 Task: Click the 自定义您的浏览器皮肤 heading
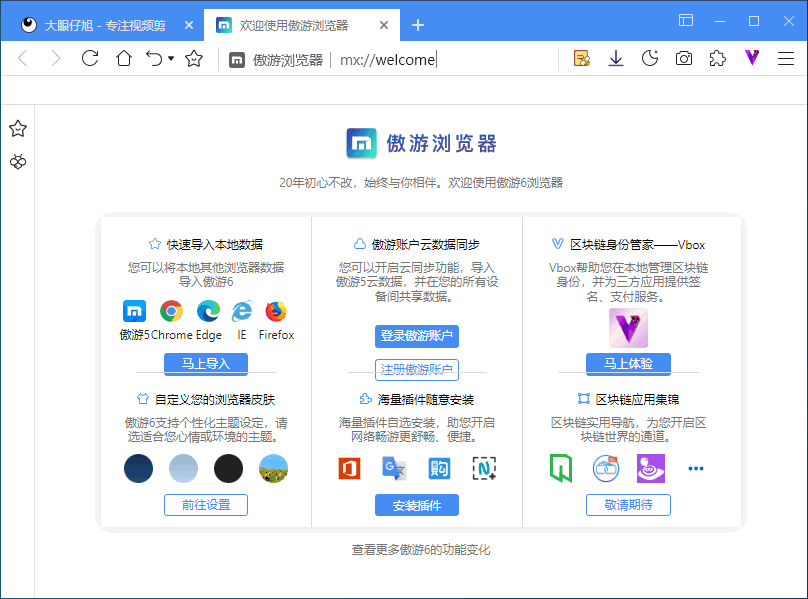[206, 400]
